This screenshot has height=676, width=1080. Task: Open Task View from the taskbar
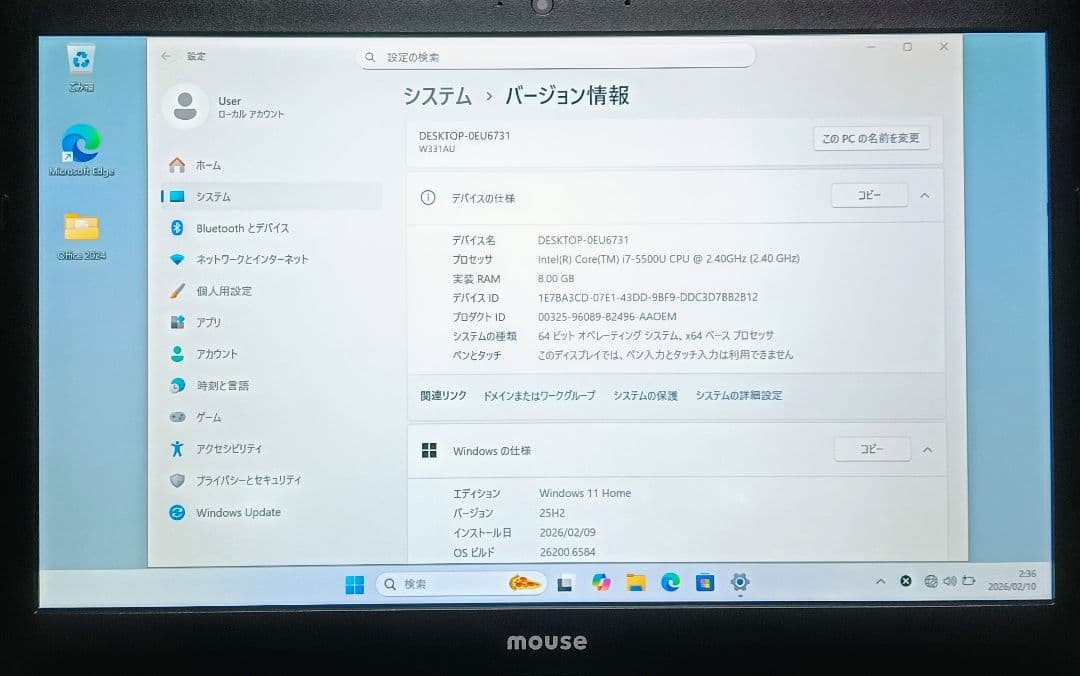click(x=566, y=583)
